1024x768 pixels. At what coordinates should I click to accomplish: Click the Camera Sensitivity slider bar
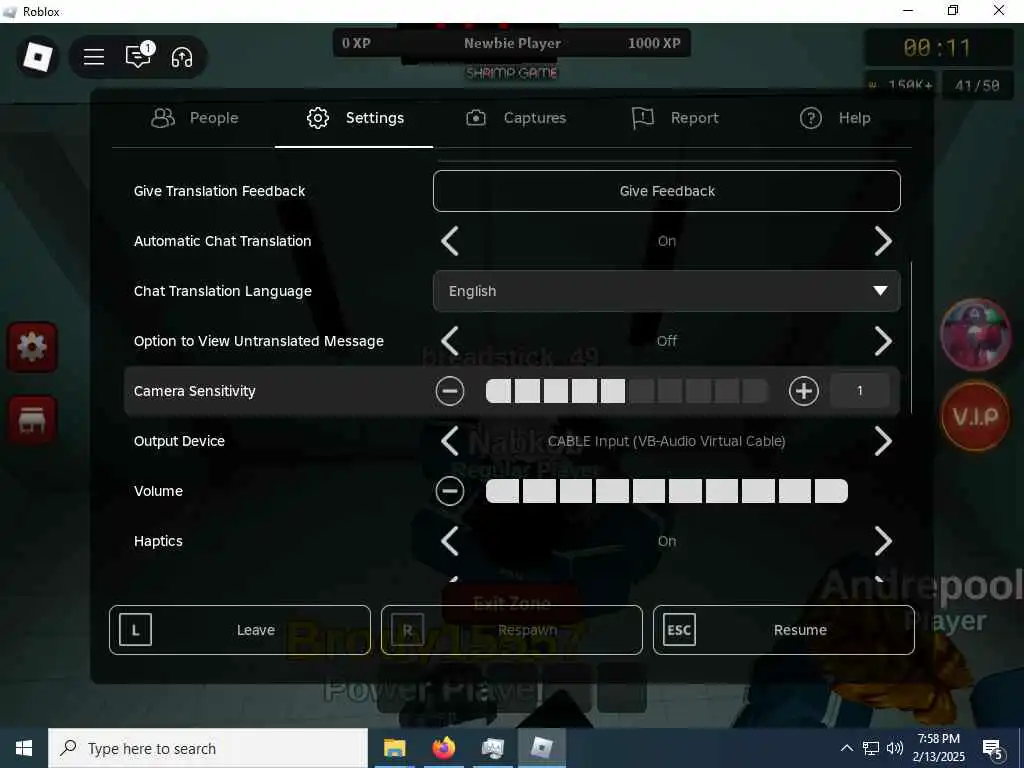[627, 391]
